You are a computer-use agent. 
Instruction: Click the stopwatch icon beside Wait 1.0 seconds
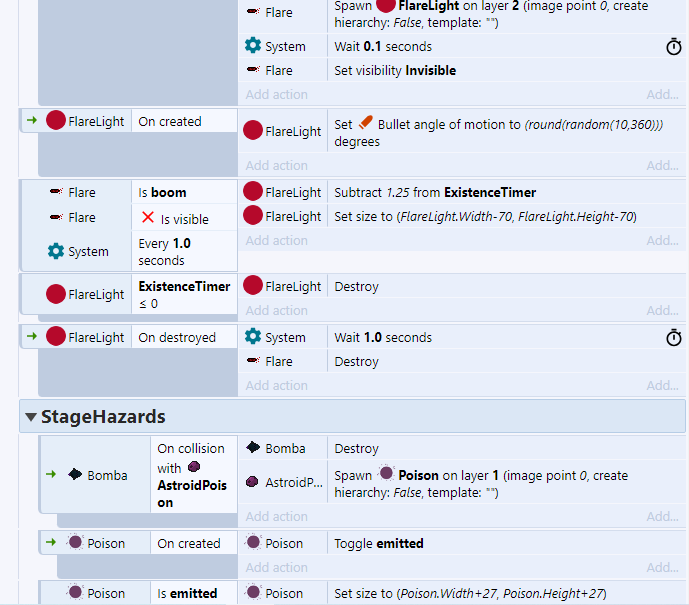(x=674, y=338)
